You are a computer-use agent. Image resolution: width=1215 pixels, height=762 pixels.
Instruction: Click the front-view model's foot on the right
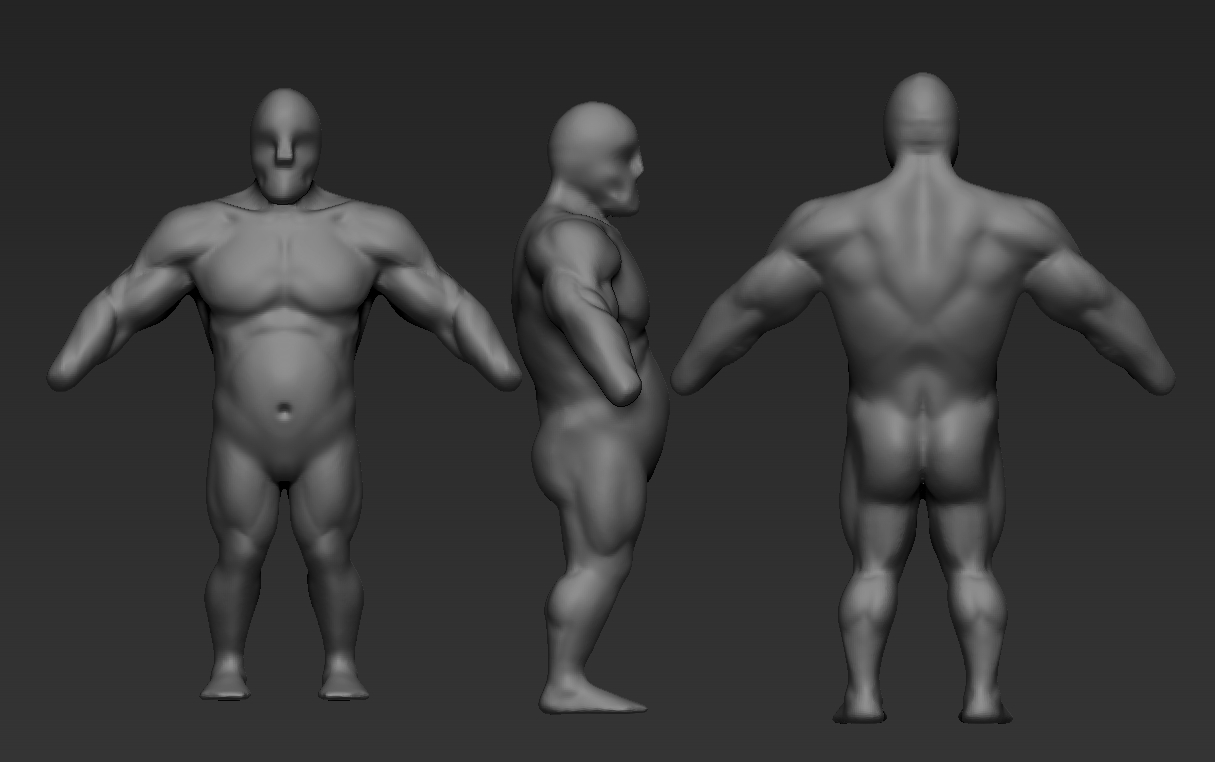point(343,681)
